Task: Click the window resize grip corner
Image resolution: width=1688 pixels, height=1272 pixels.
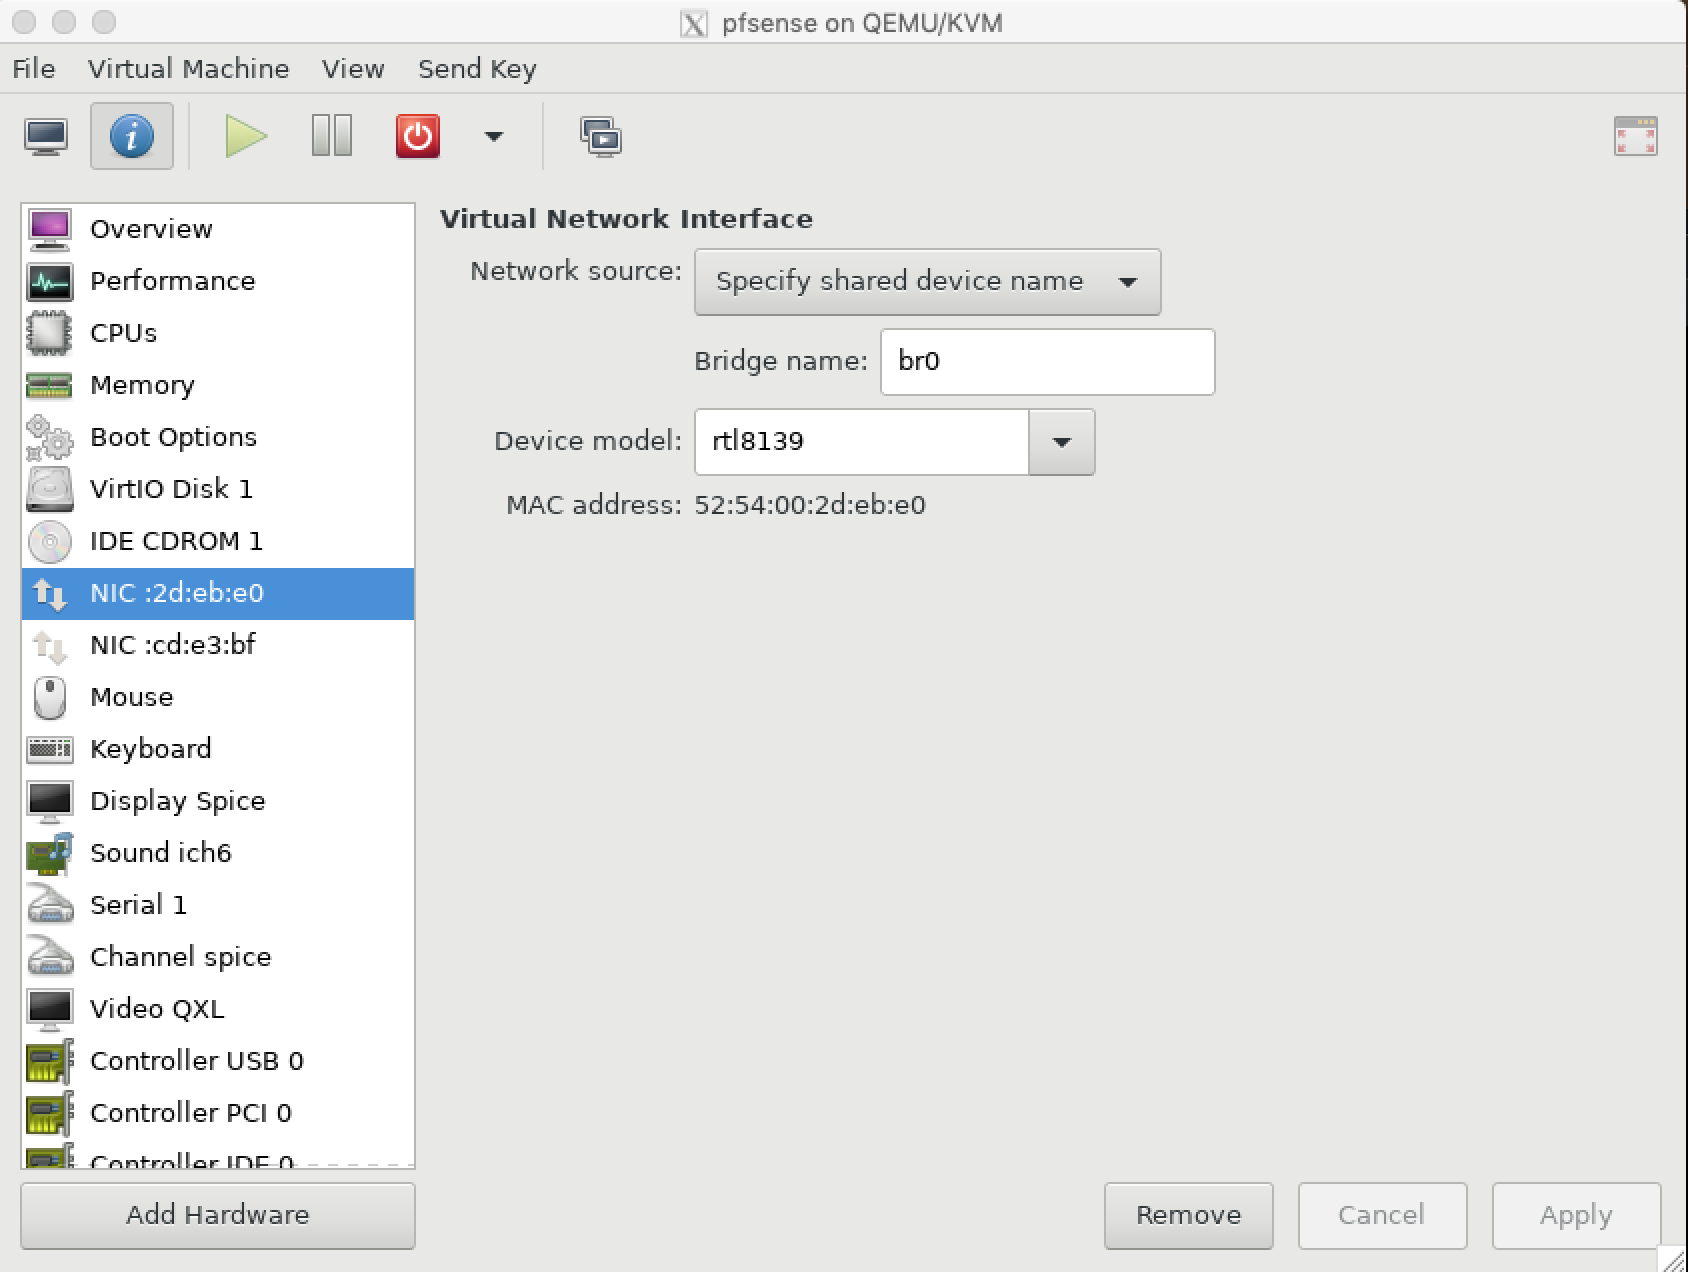Action: click(1671, 1257)
